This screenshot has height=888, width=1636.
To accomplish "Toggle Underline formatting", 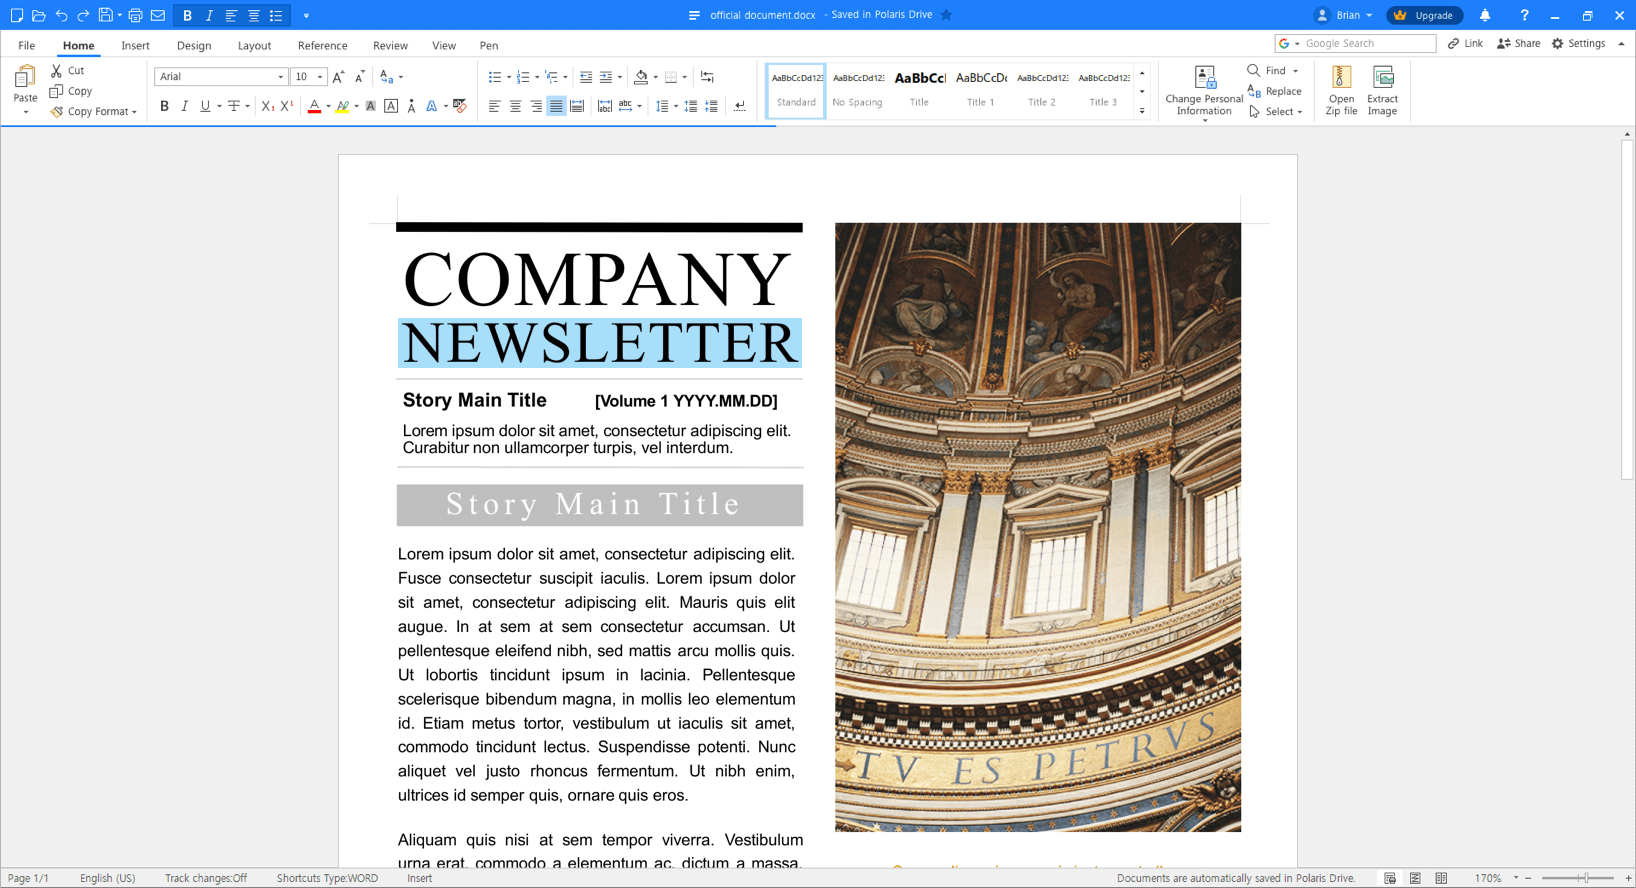I will pyautogui.click(x=205, y=106).
